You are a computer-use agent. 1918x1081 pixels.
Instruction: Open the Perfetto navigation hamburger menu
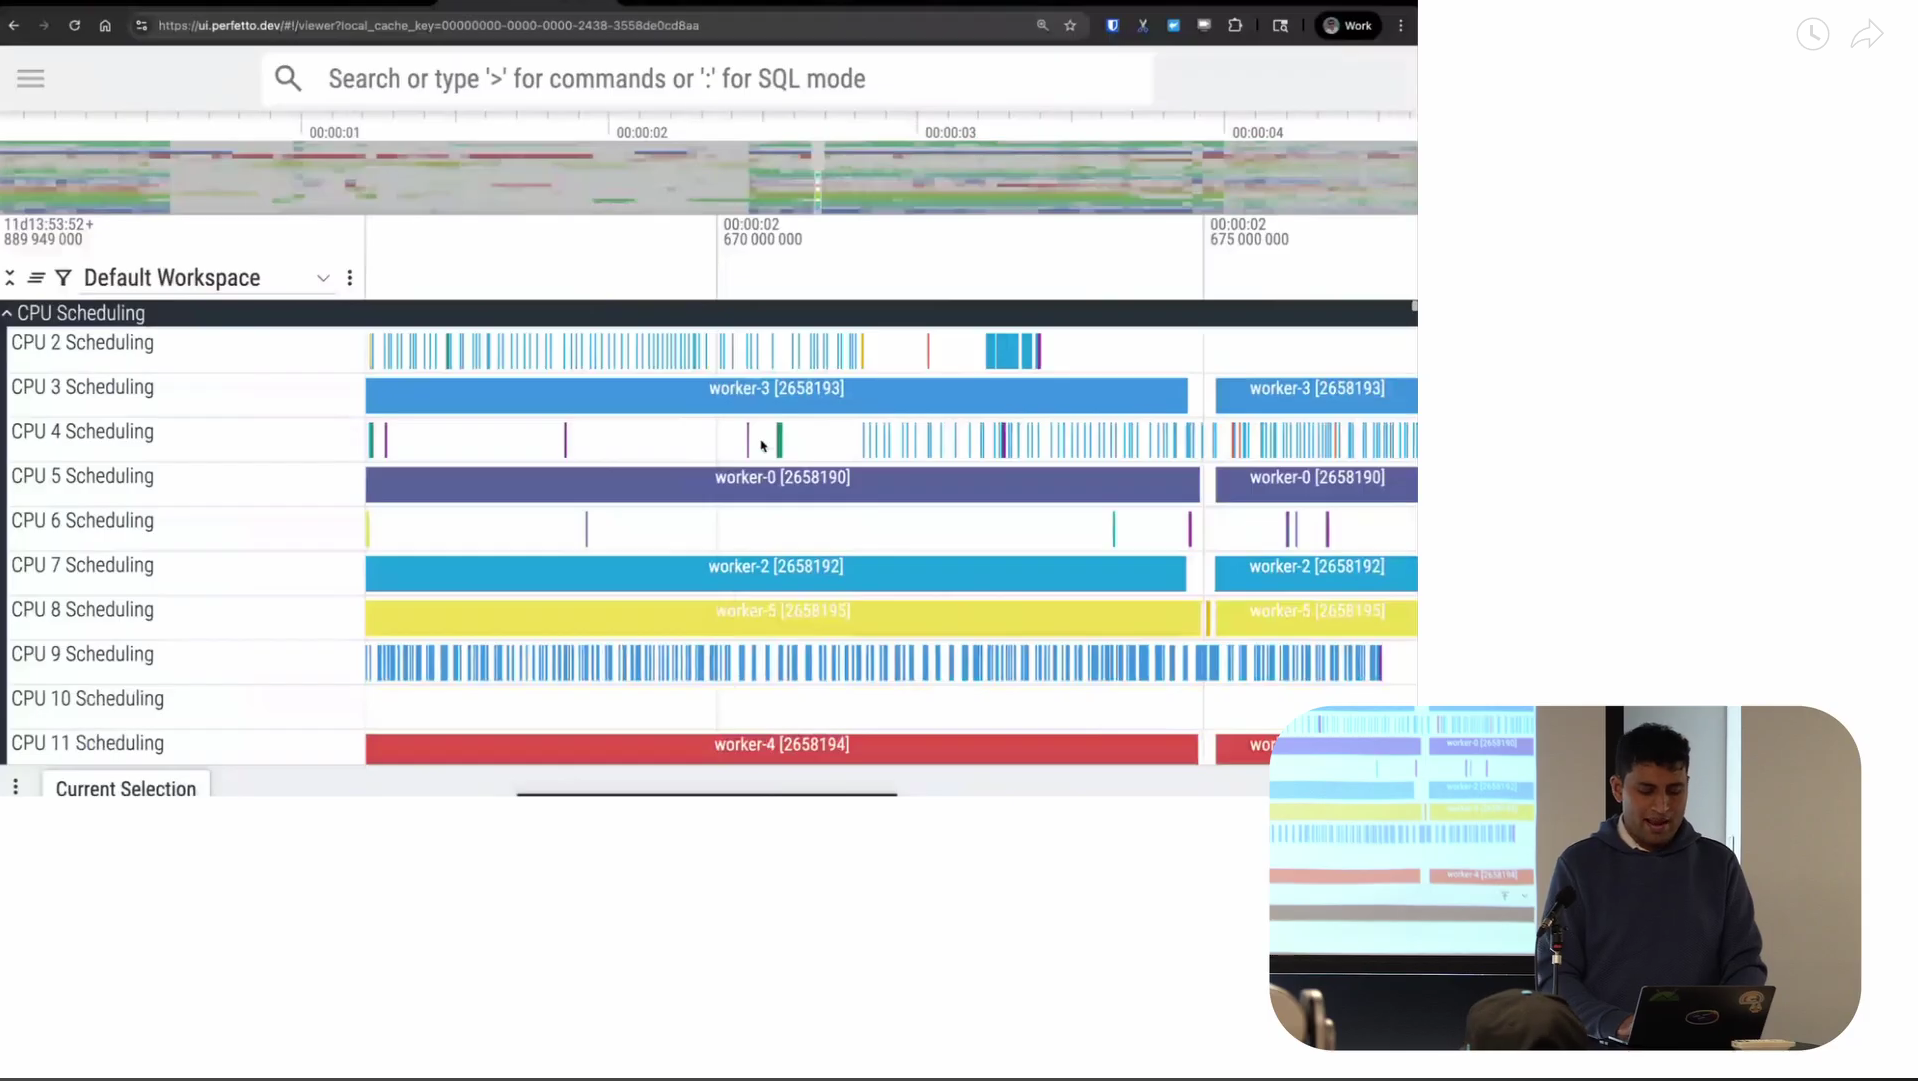[x=30, y=78]
